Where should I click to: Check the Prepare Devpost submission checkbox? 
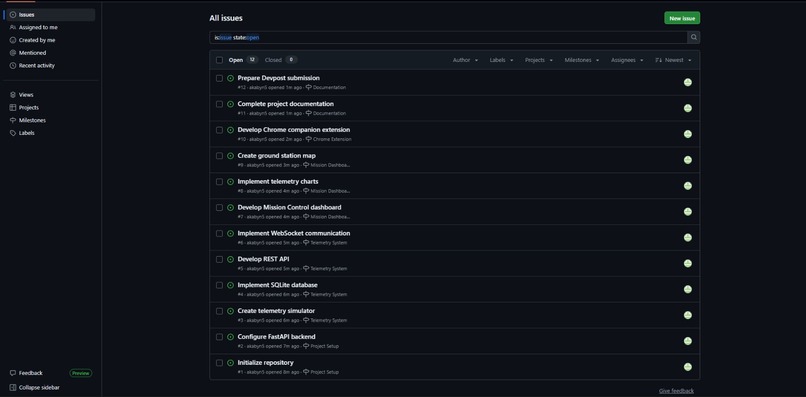[219, 78]
